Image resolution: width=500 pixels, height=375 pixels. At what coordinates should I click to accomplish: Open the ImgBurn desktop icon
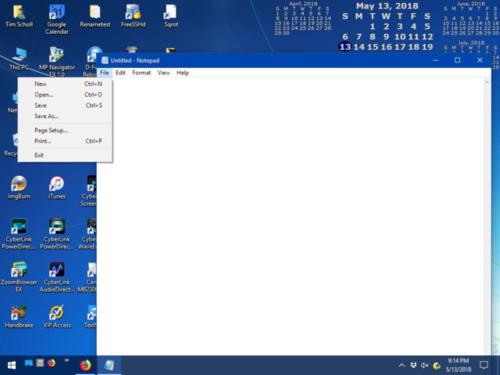(19, 188)
